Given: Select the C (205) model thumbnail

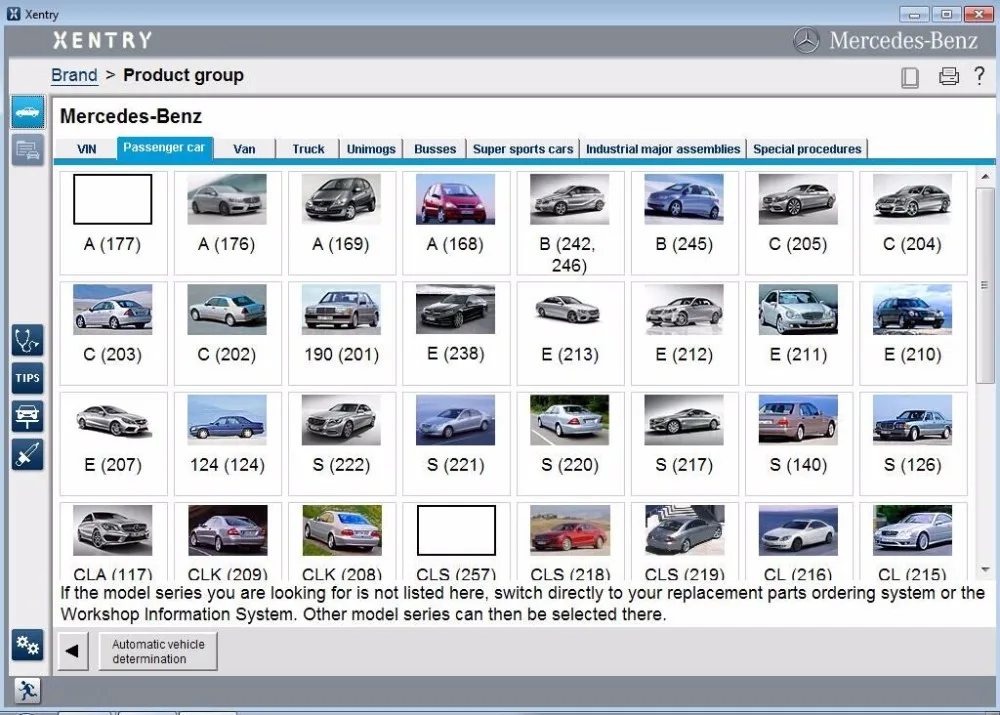Looking at the screenshot, I should point(798,200).
